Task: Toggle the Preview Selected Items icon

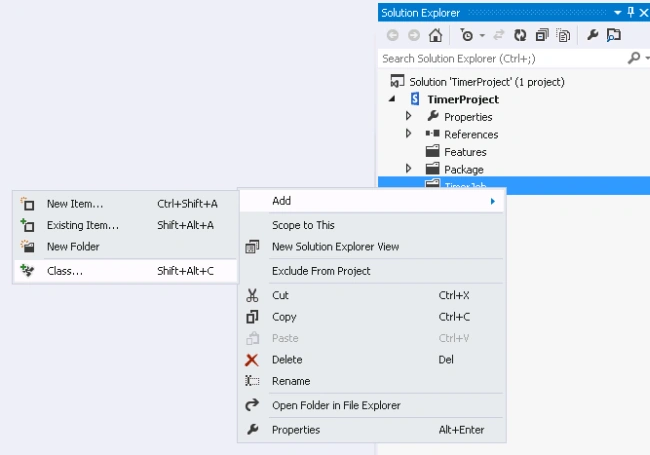Action: (614, 35)
